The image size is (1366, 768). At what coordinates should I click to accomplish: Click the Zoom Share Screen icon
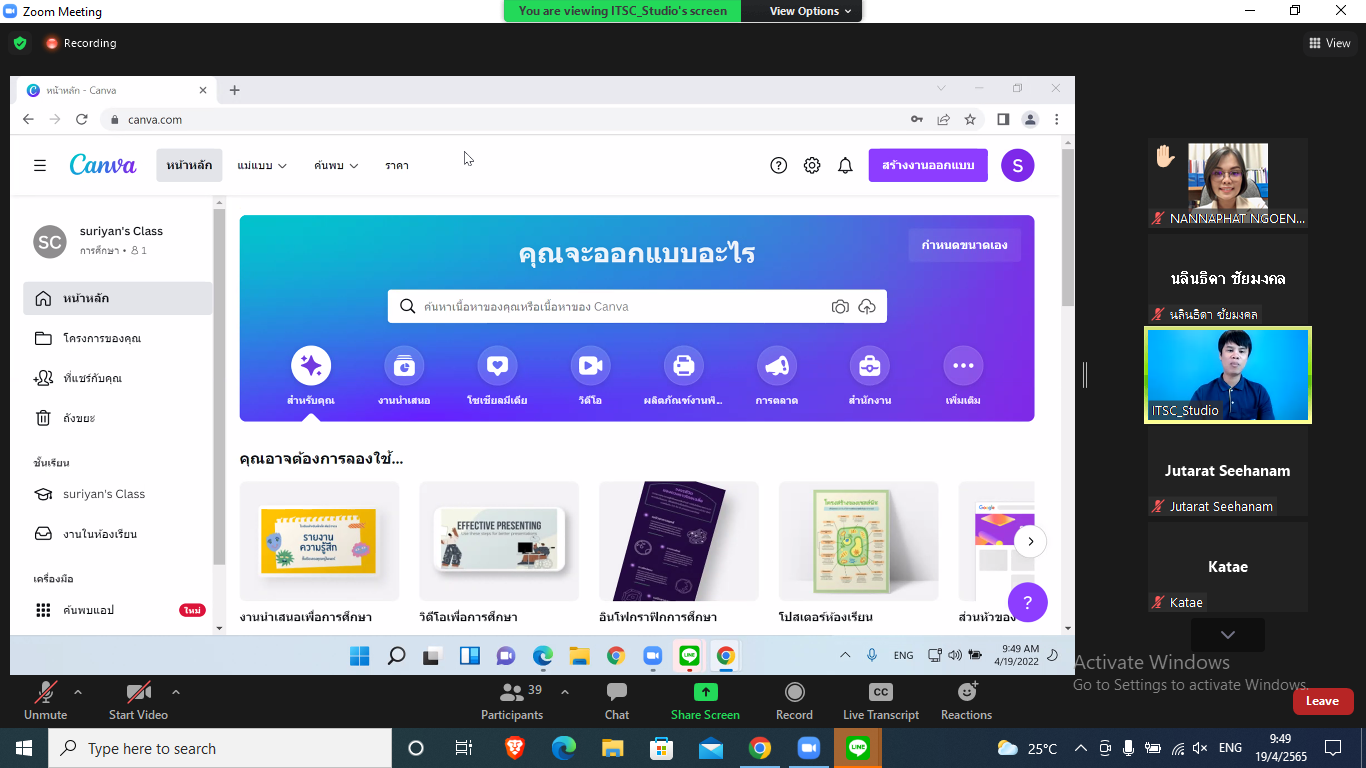(x=706, y=692)
